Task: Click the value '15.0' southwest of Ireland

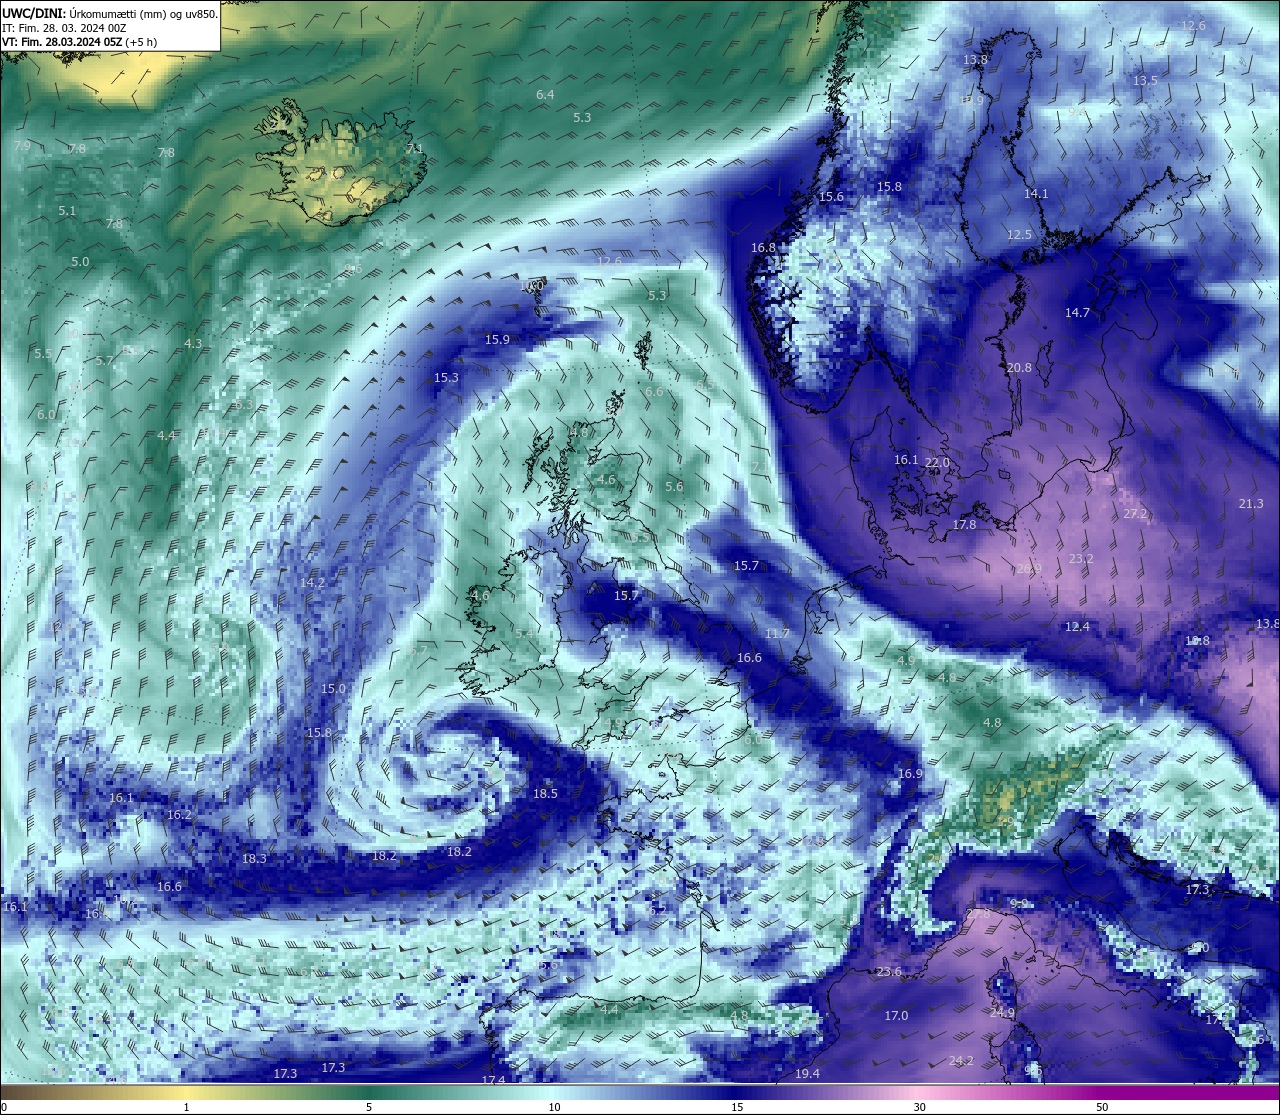Action: (x=333, y=689)
